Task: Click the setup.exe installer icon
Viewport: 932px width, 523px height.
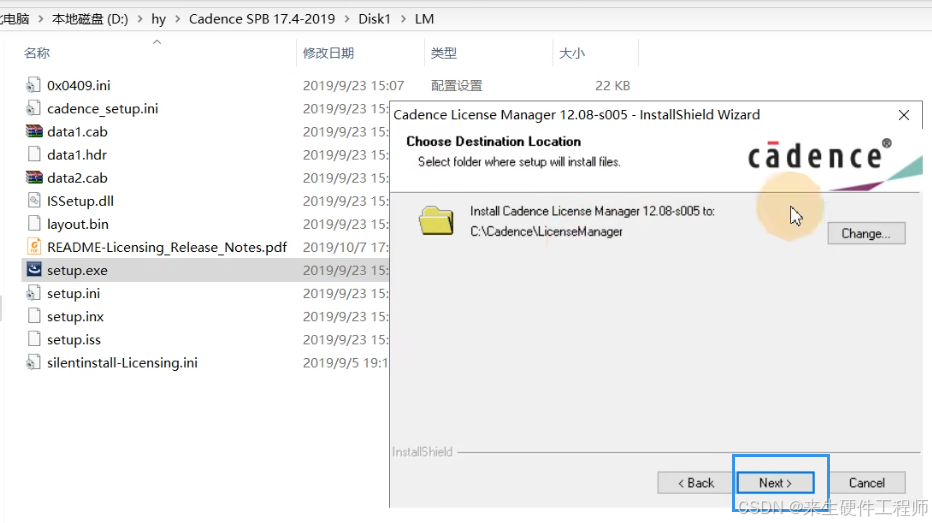Action: (x=34, y=270)
